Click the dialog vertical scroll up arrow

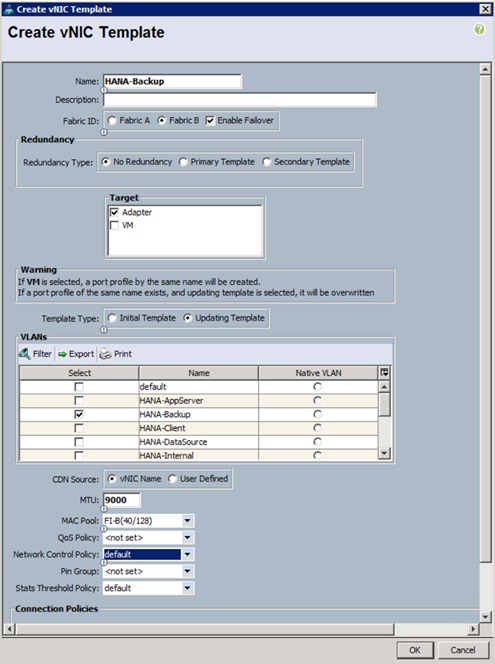tap(485, 69)
